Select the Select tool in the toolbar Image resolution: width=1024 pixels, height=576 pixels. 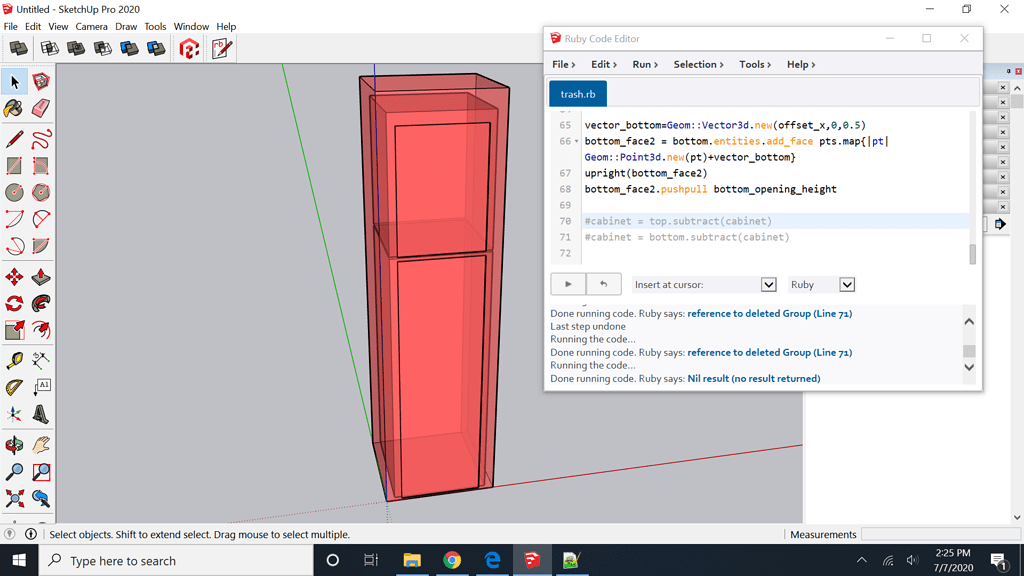coord(15,82)
